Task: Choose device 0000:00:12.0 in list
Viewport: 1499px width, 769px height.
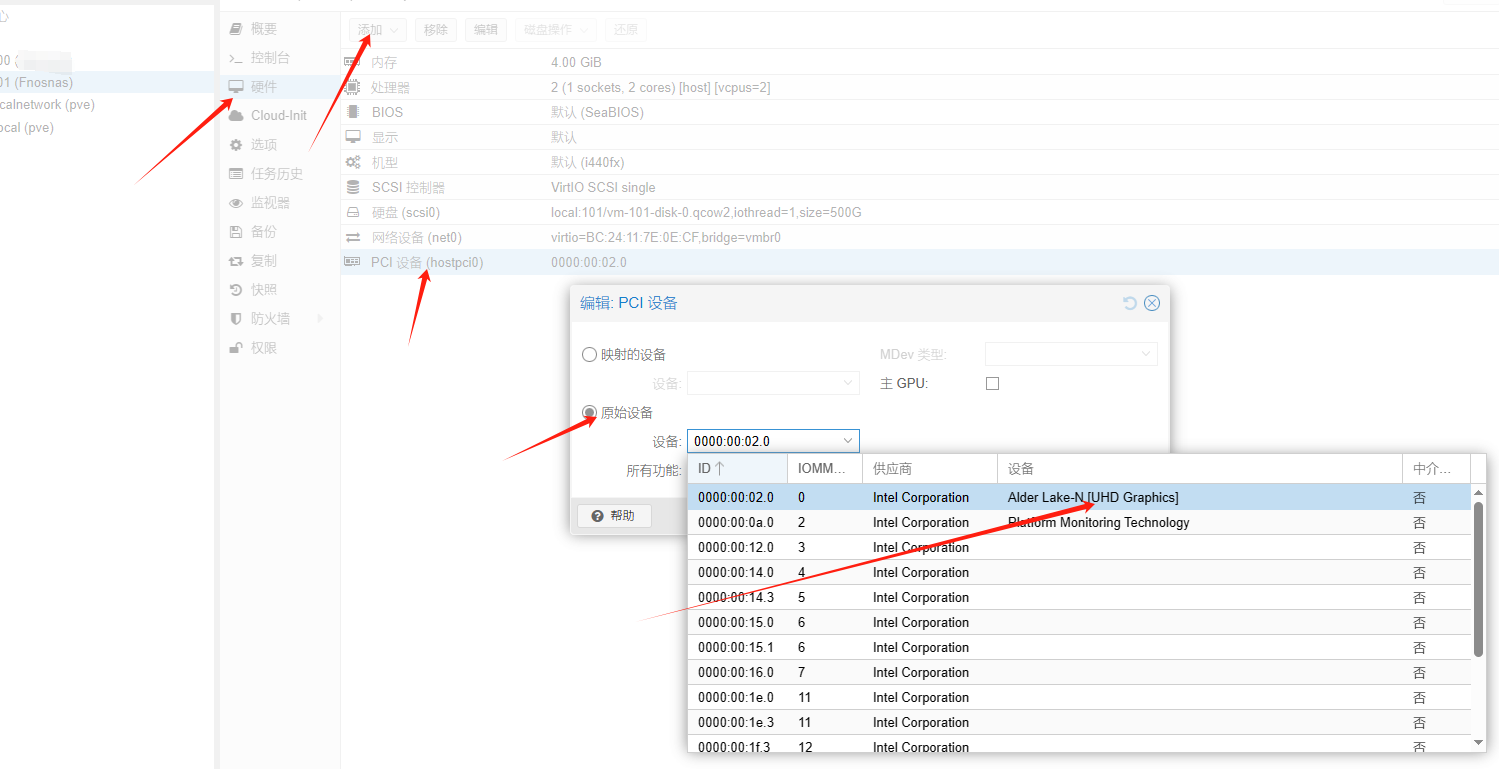Action: pos(1079,547)
